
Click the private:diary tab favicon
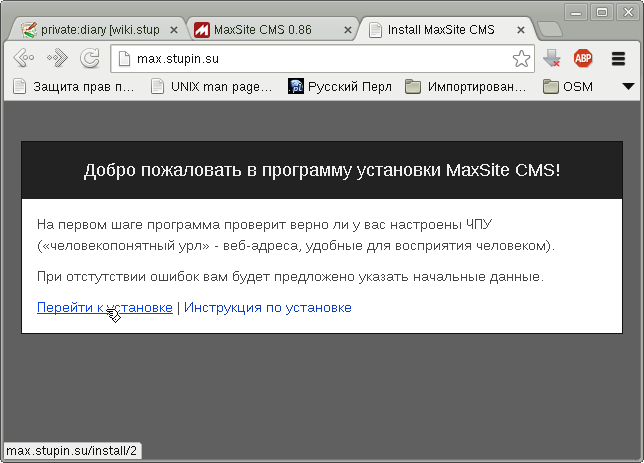[29, 30]
